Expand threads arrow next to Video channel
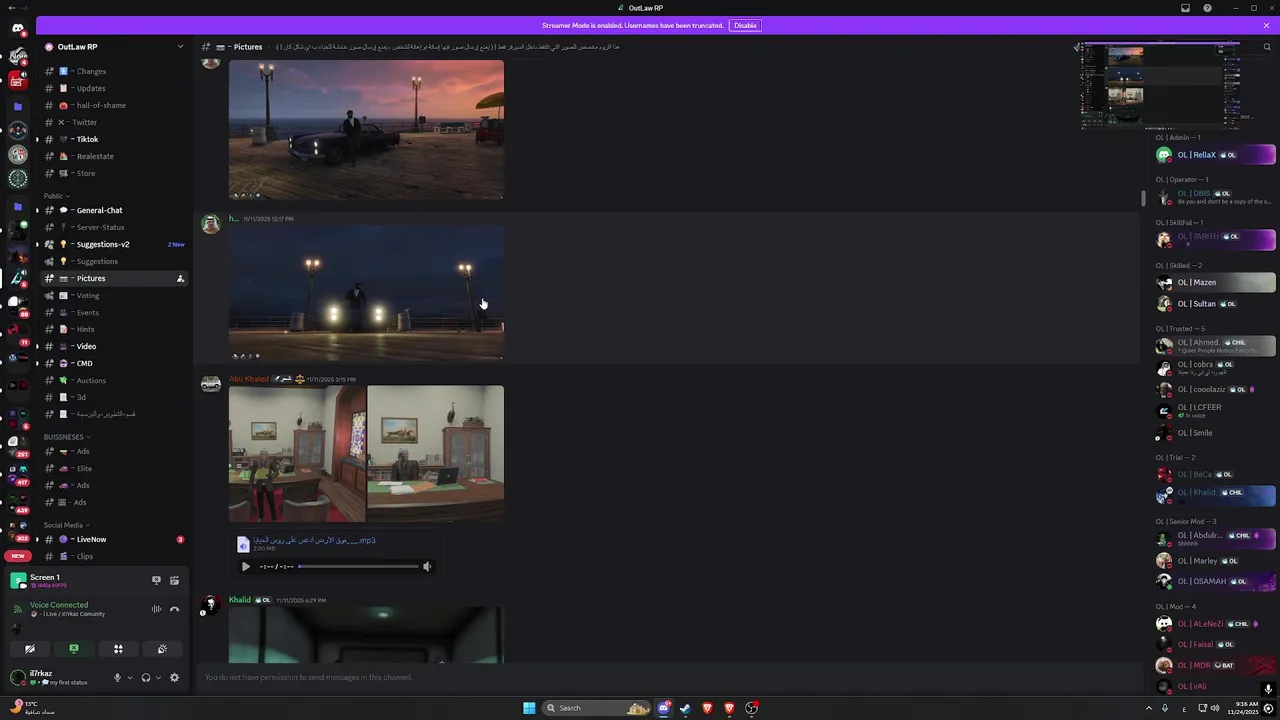This screenshot has height=720, width=1280. 37,346
